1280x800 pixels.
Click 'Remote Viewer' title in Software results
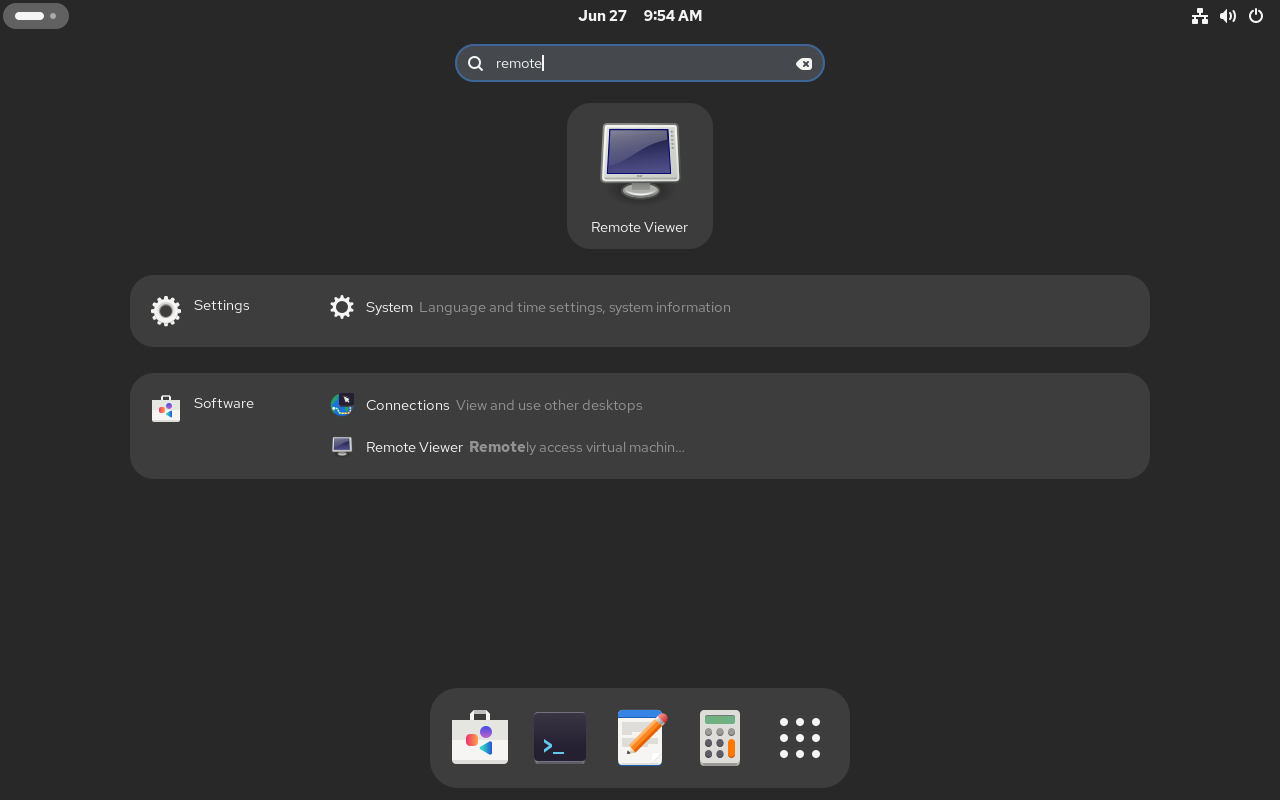pyautogui.click(x=414, y=447)
